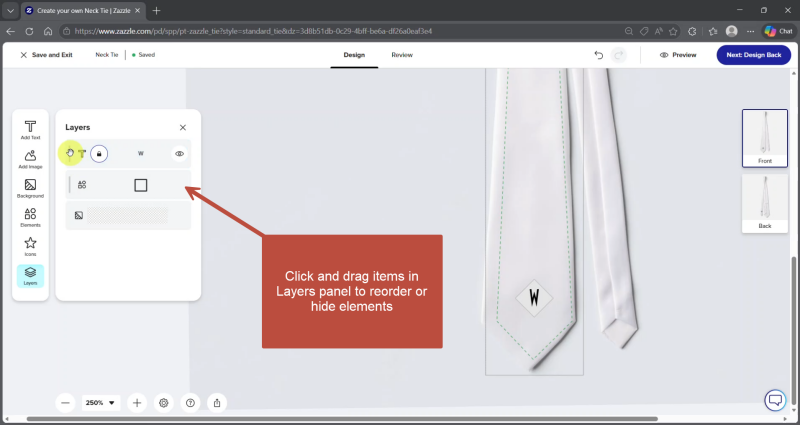Select the background layer row
The width and height of the screenshot is (800, 425).
tap(128, 215)
